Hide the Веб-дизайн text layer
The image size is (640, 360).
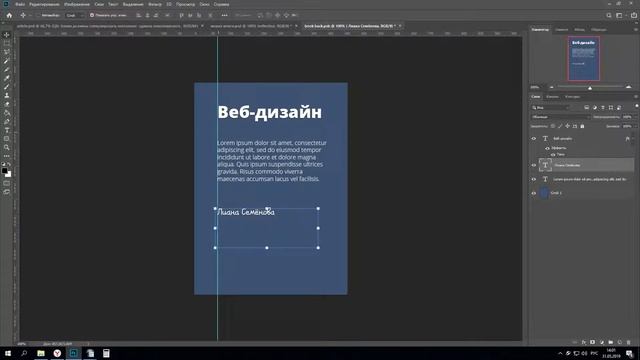tap(533, 139)
